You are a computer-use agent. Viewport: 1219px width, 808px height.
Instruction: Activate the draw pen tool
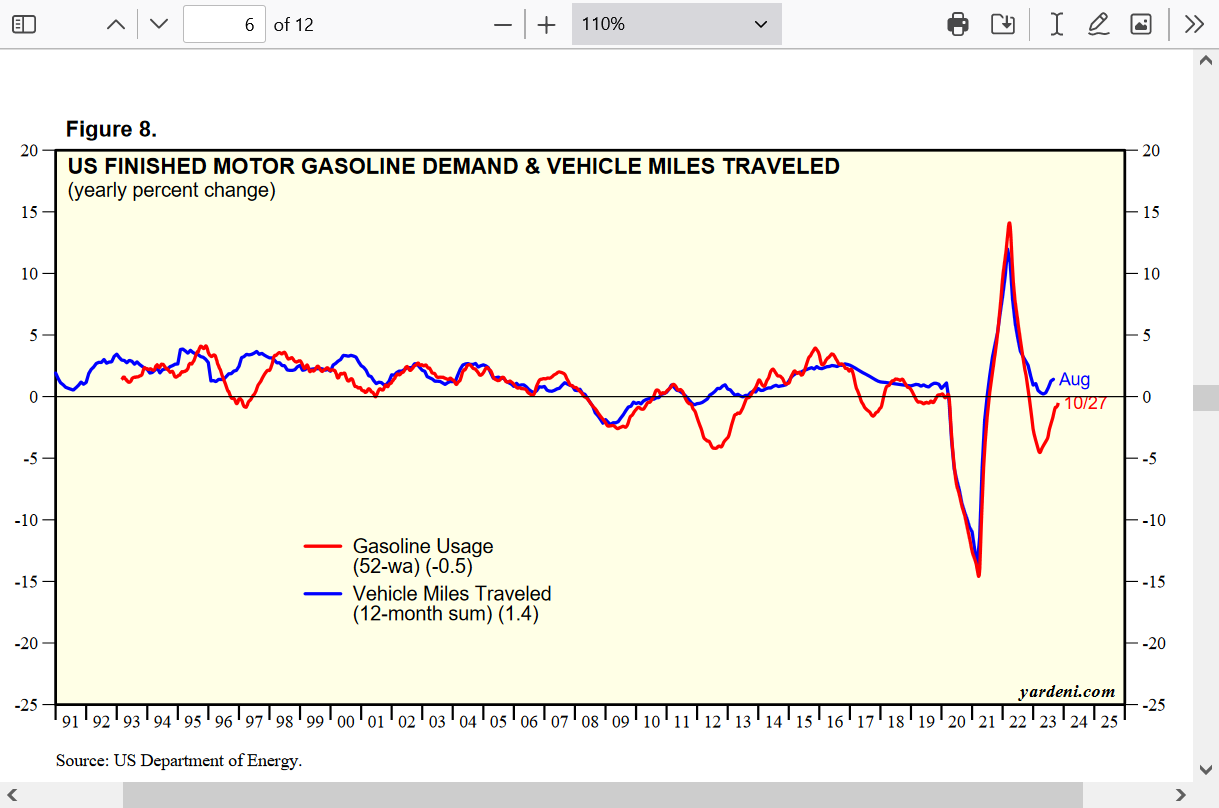pos(1098,24)
